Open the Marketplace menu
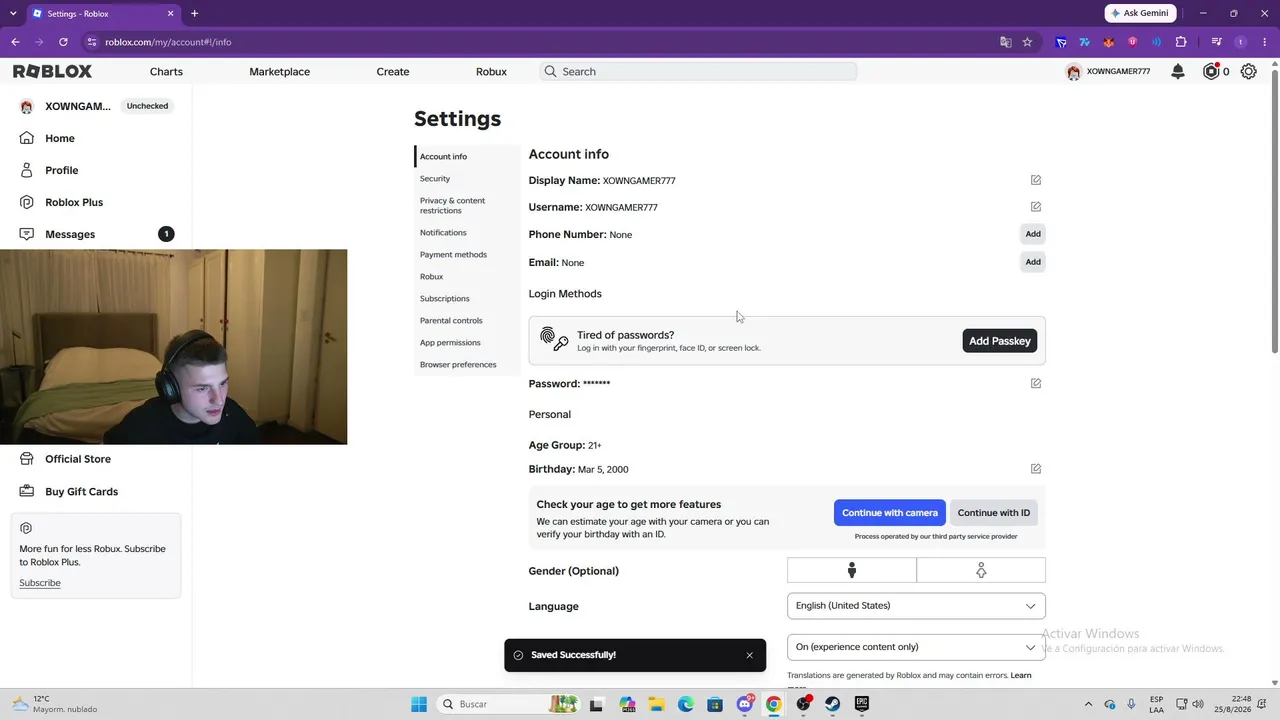The height and width of the screenshot is (720, 1280). click(280, 72)
